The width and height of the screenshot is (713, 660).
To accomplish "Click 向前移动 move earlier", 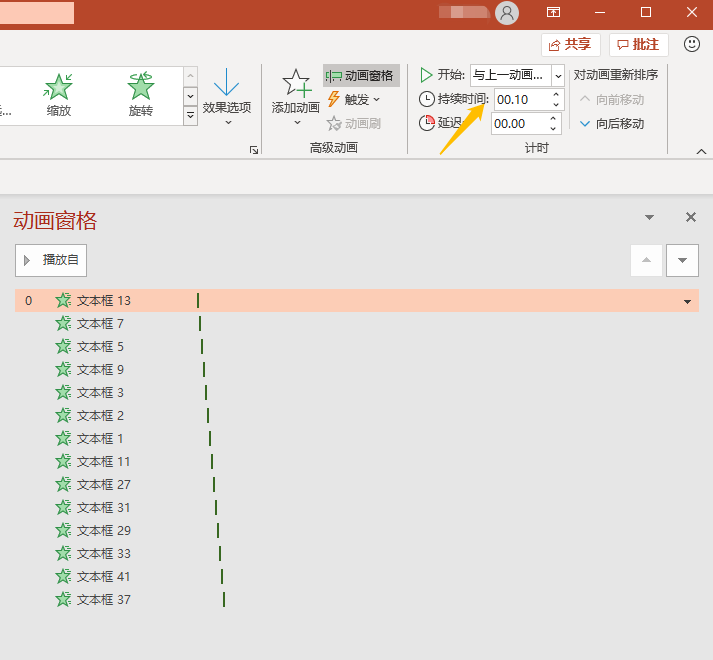I will [x=612, y=99].
